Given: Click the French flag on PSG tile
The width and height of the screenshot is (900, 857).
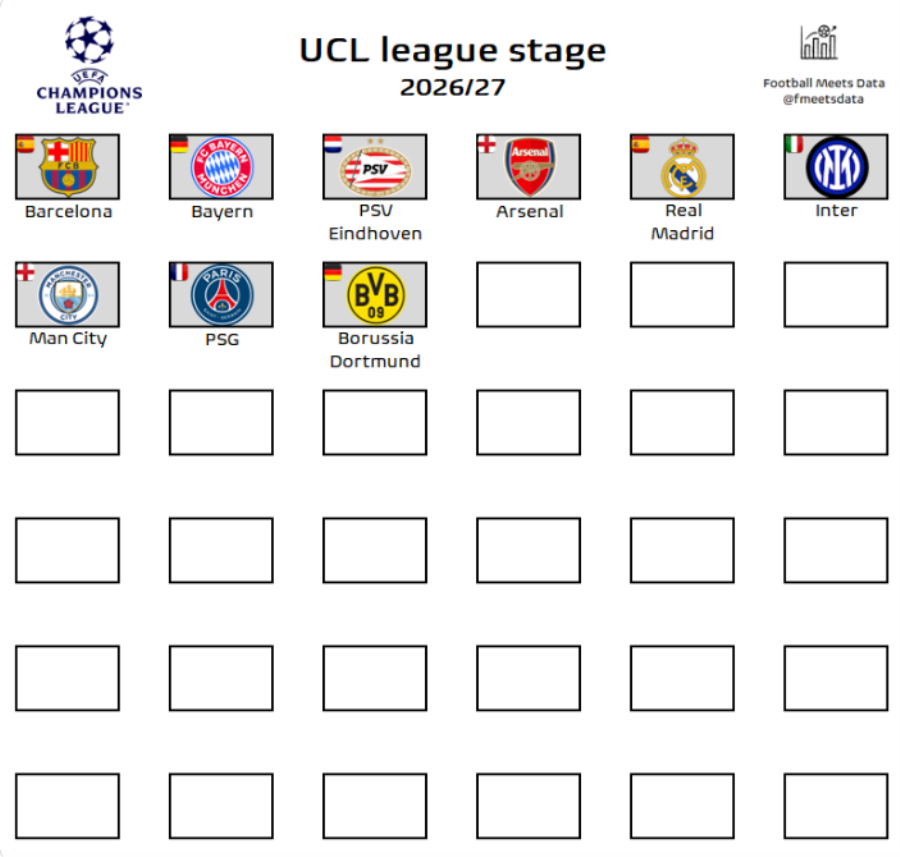Looking at the screenshot, I should tap(179, 272).
